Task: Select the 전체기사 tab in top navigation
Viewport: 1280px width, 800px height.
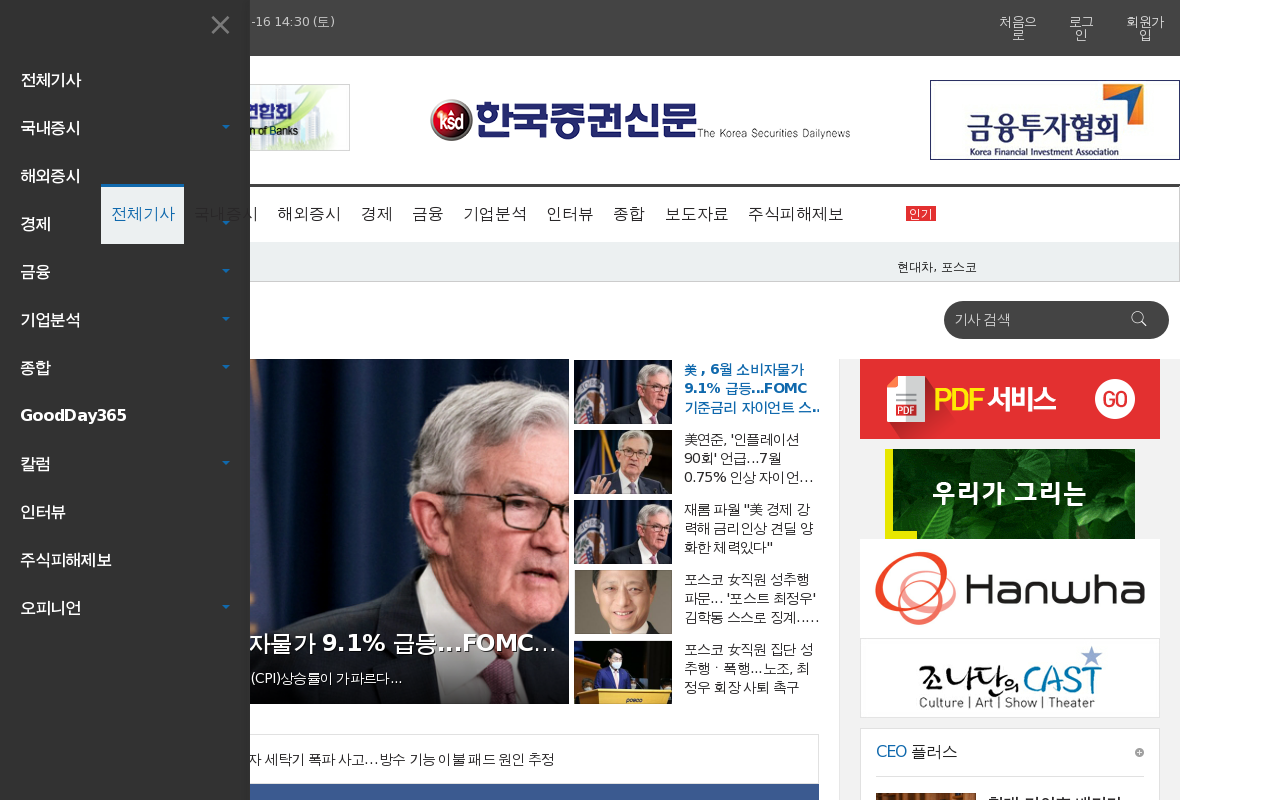Action: 142,214
